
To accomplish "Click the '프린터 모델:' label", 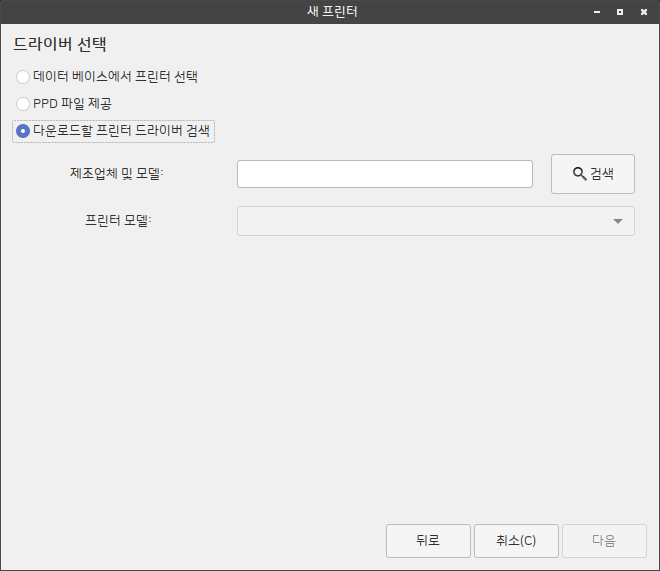I will (x=118, y=221).
